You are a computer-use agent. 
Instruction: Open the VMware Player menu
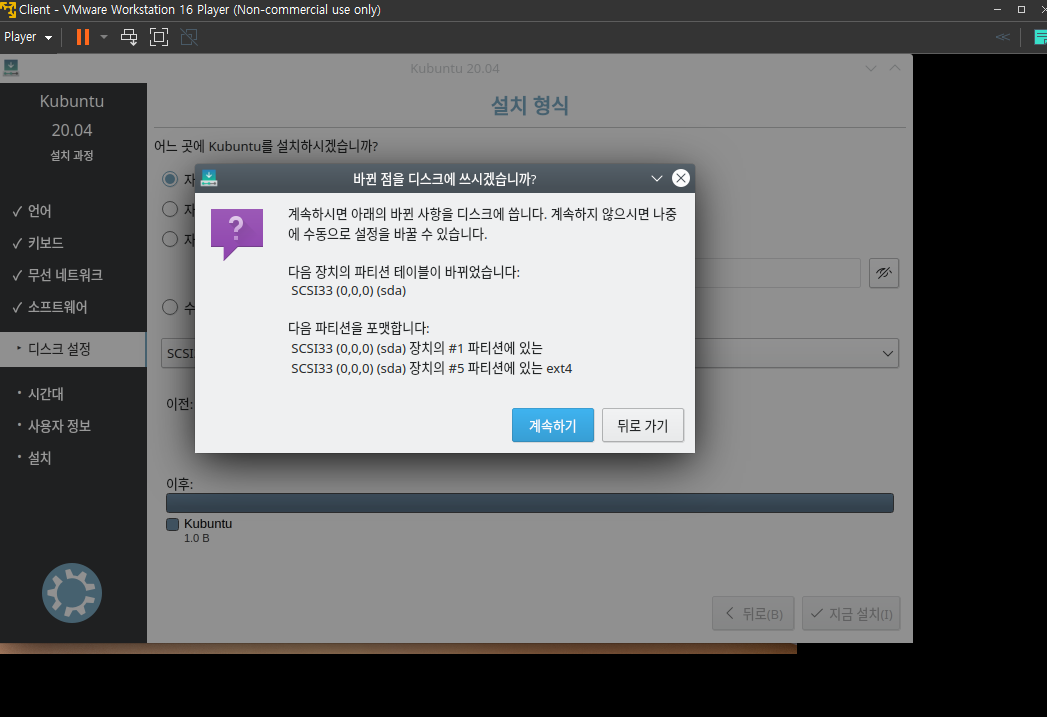(x=27, y=37)
